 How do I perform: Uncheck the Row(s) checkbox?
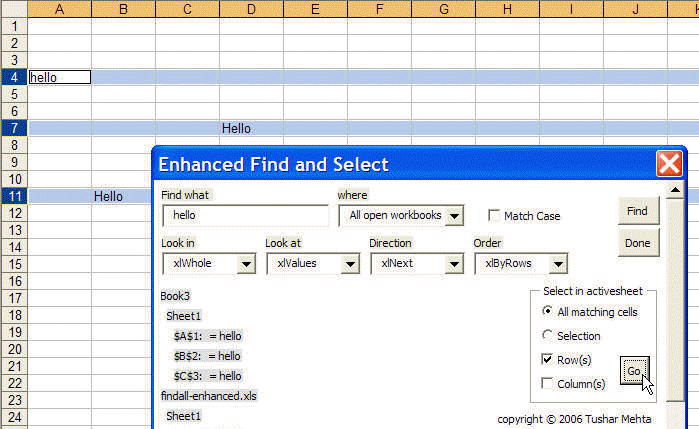pos(546,359)
